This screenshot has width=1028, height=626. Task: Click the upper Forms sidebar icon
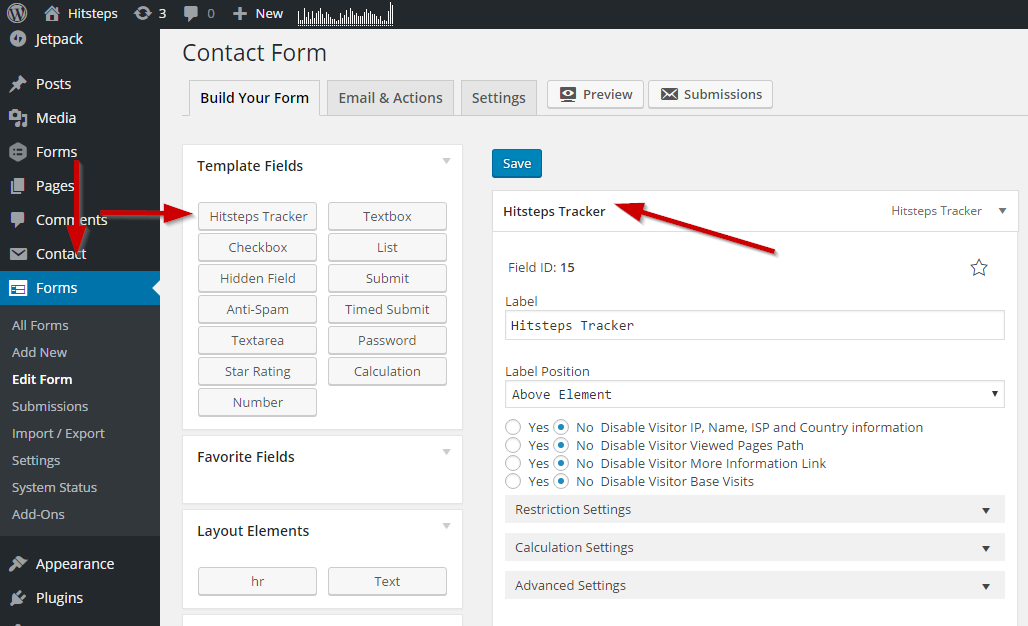click(18, 152)
